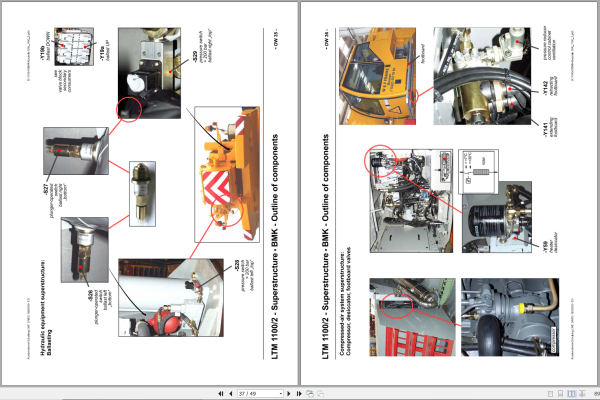600x400 pixels.
Task: Select the facing two-page layout
Action: tap(571, 393)
